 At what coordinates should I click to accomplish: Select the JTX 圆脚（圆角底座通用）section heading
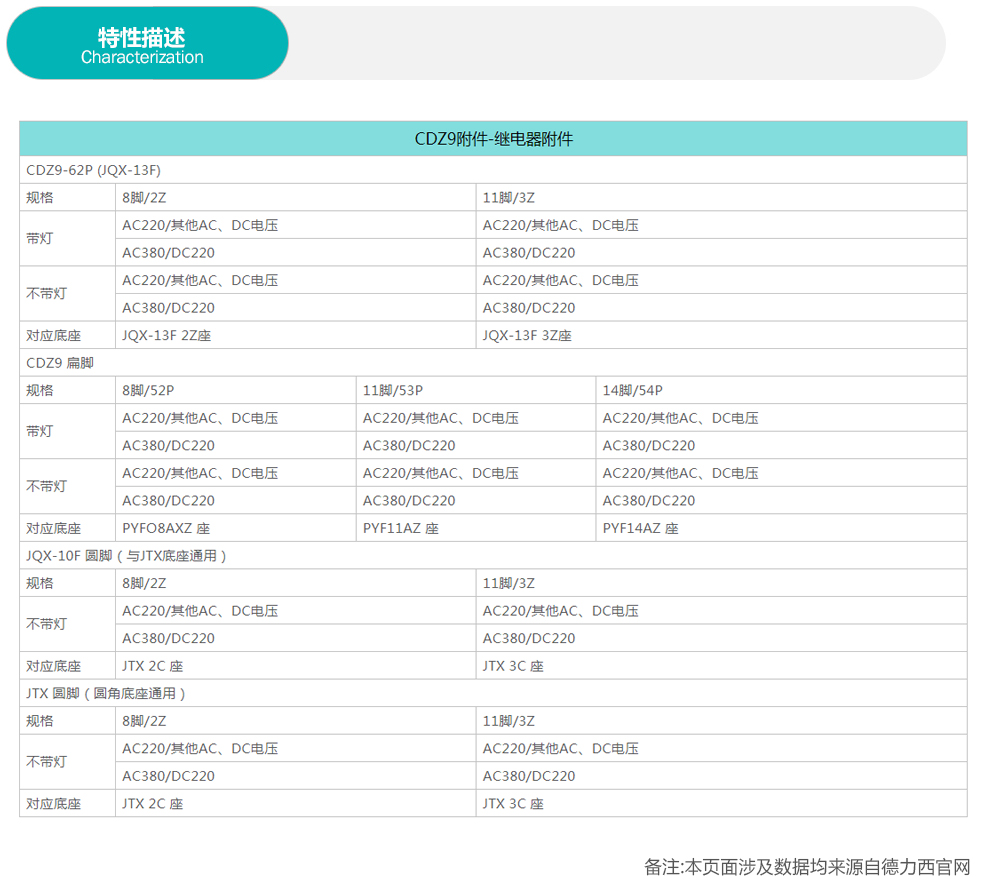(x=106, y=693)
